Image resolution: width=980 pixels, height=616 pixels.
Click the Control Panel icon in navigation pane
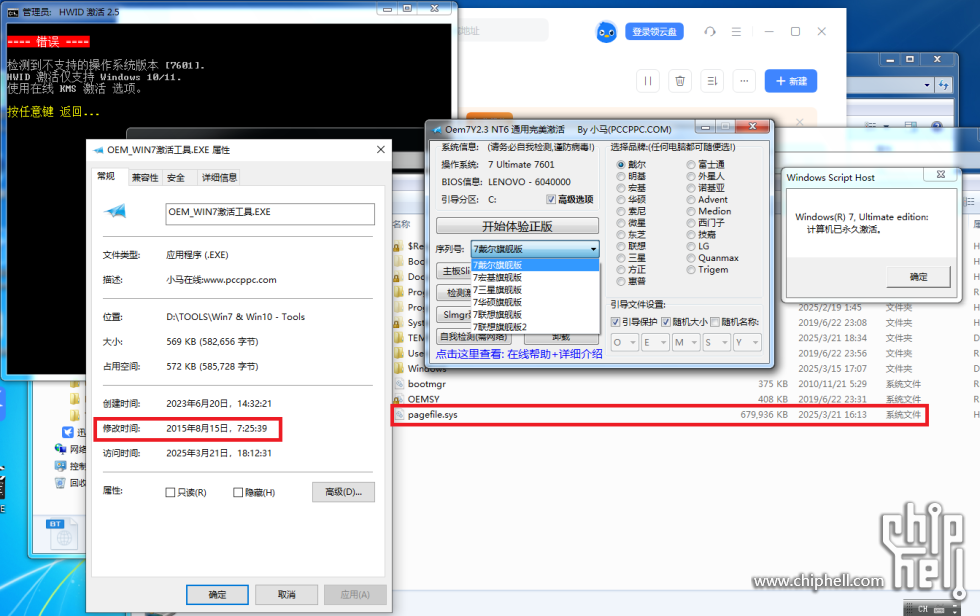click(60, 465)
